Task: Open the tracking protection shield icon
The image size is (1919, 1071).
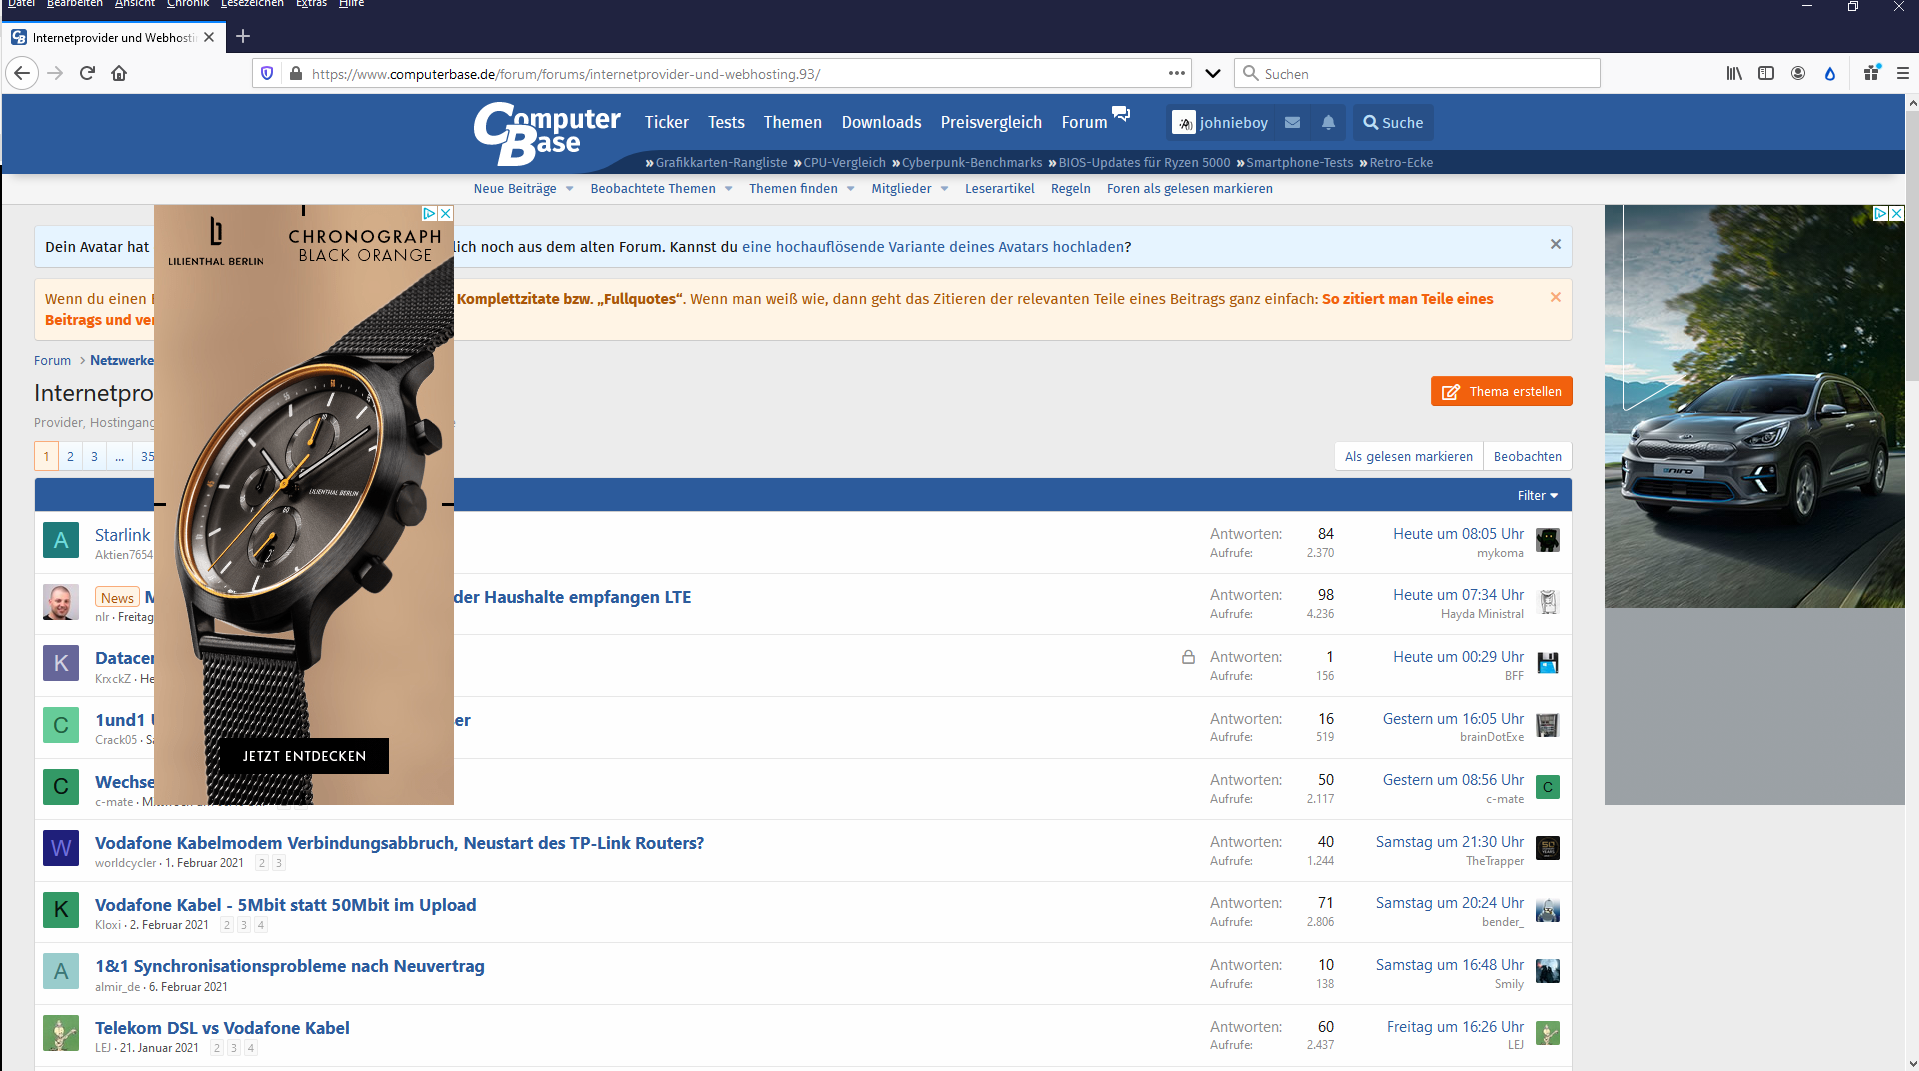Action: [x=267, y=73]
